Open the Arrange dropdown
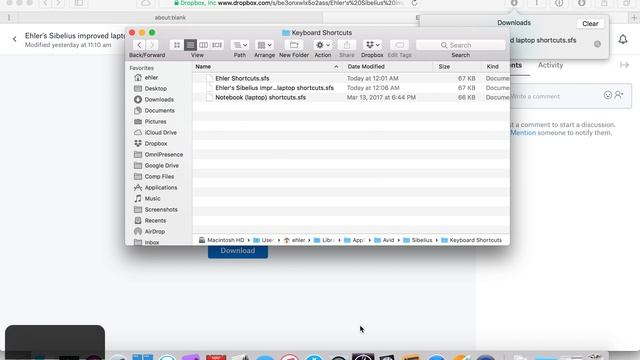The image size is (640, 360). click(264, 45)
